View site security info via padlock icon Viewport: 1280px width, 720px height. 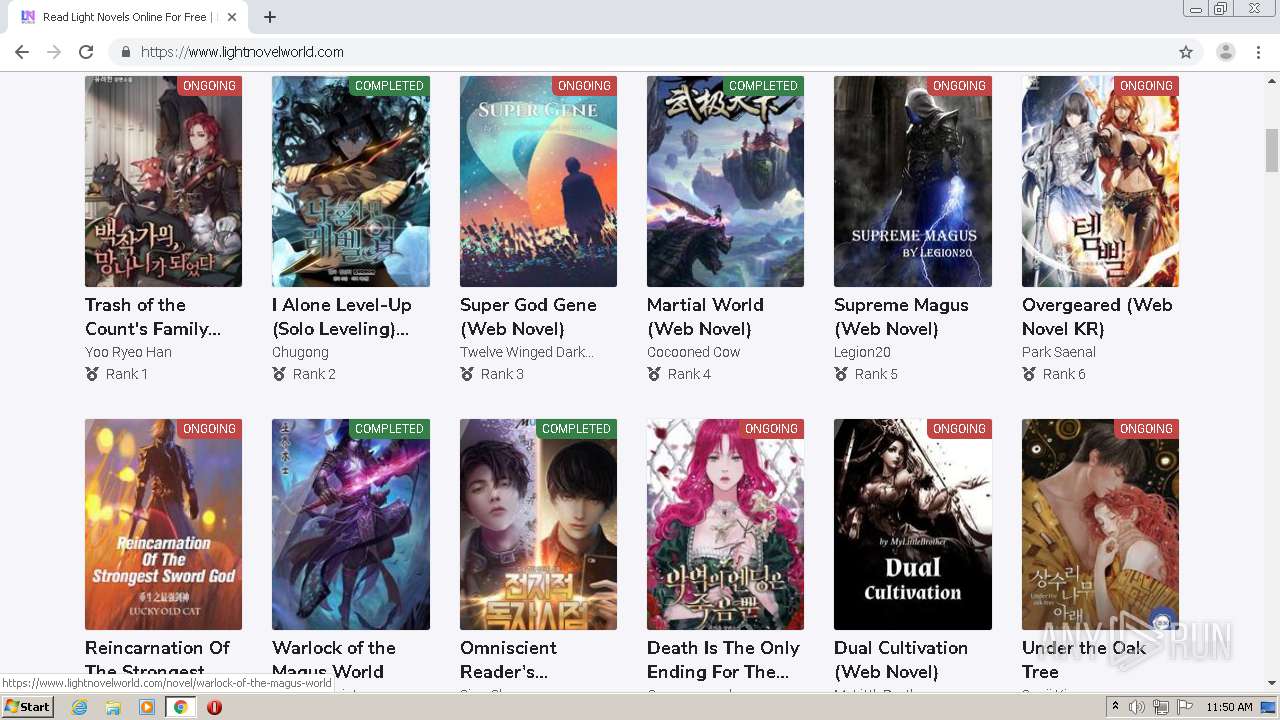click(x=126, y=52)
